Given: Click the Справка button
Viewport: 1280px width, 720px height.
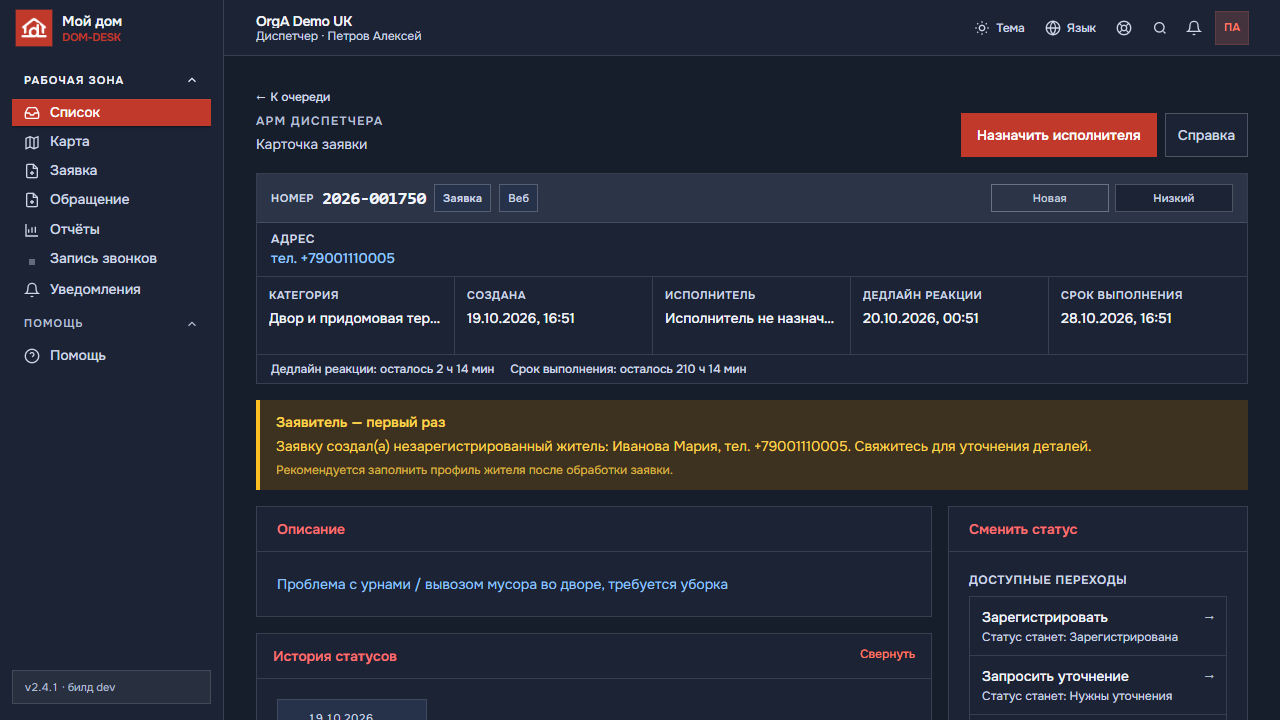Looking at the screenshot, I should (x=1206, y=135).
